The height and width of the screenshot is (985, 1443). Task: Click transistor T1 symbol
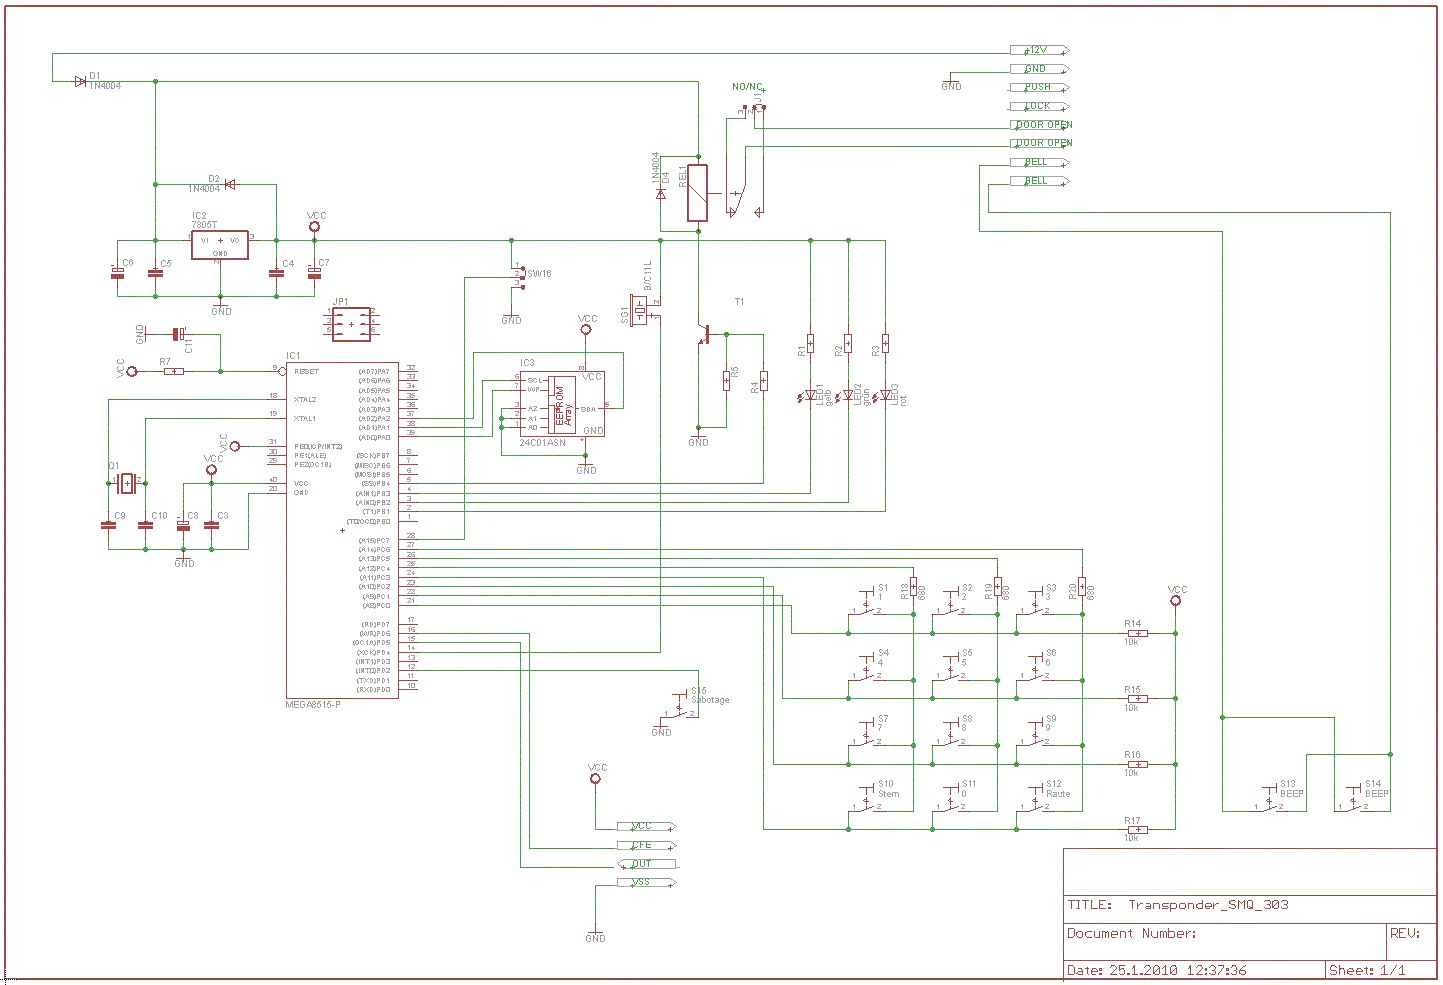(706, 335)
